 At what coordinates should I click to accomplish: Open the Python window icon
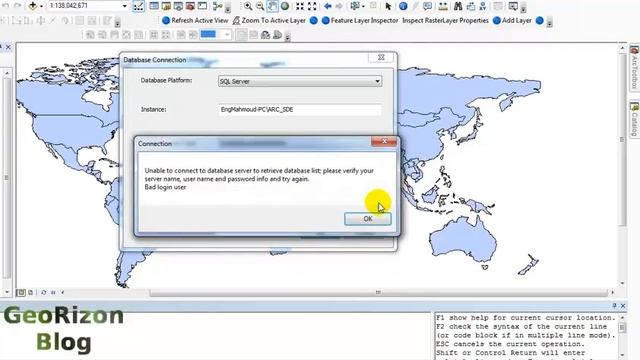click(202, 6)
